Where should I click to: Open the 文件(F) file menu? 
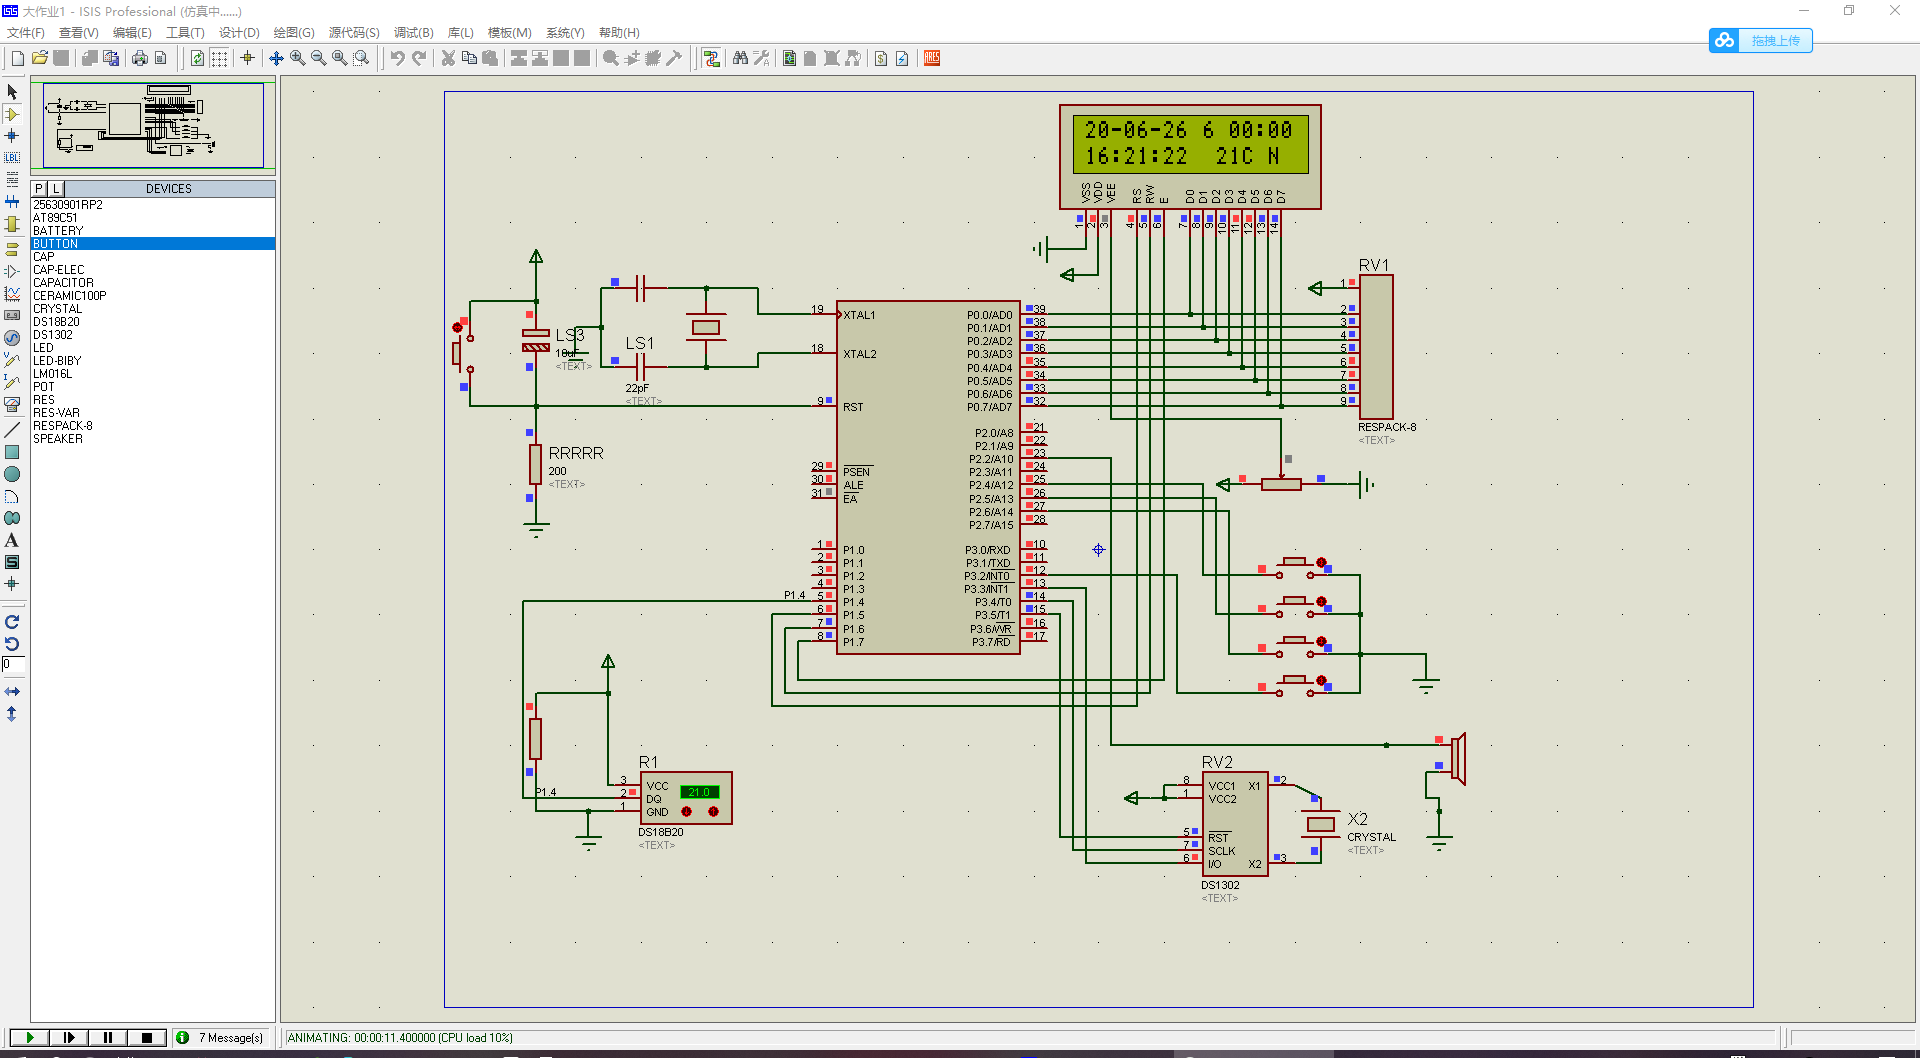point(26,33)
